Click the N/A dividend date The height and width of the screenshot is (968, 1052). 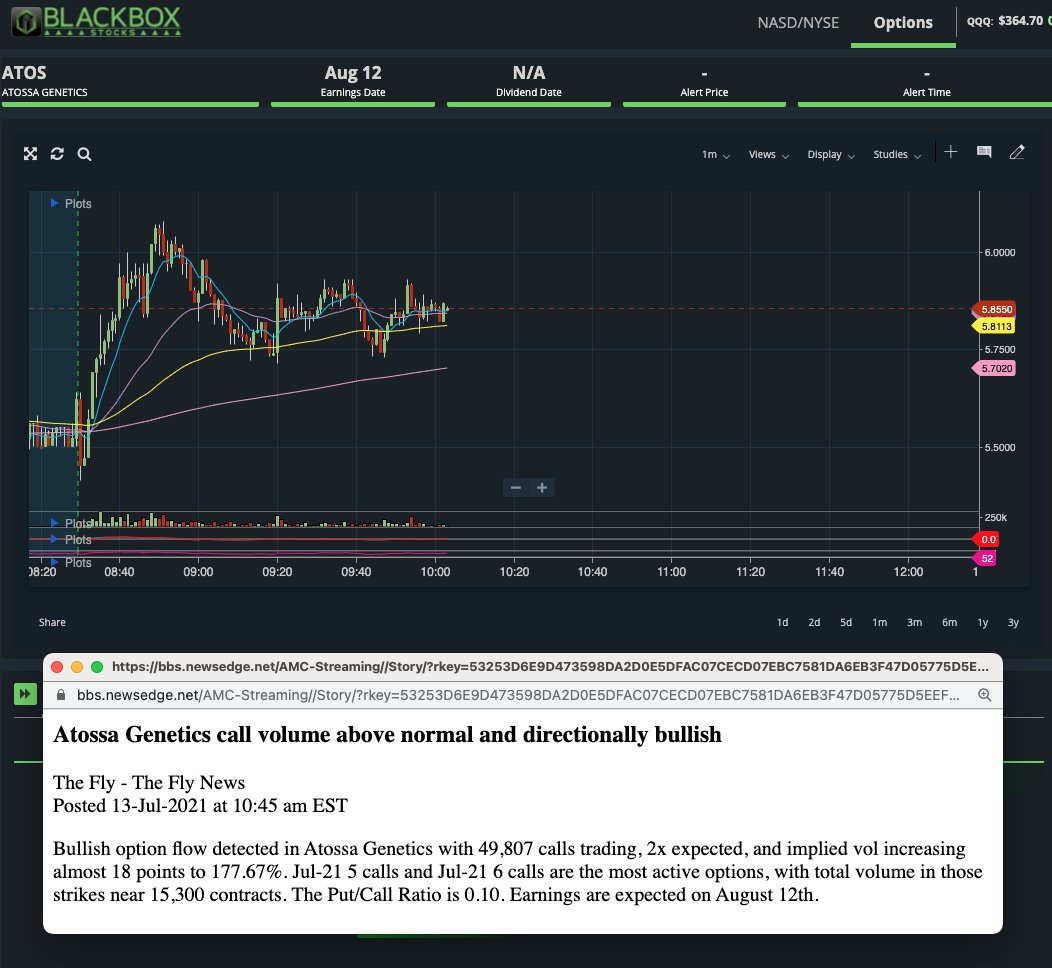pos(529,72)
